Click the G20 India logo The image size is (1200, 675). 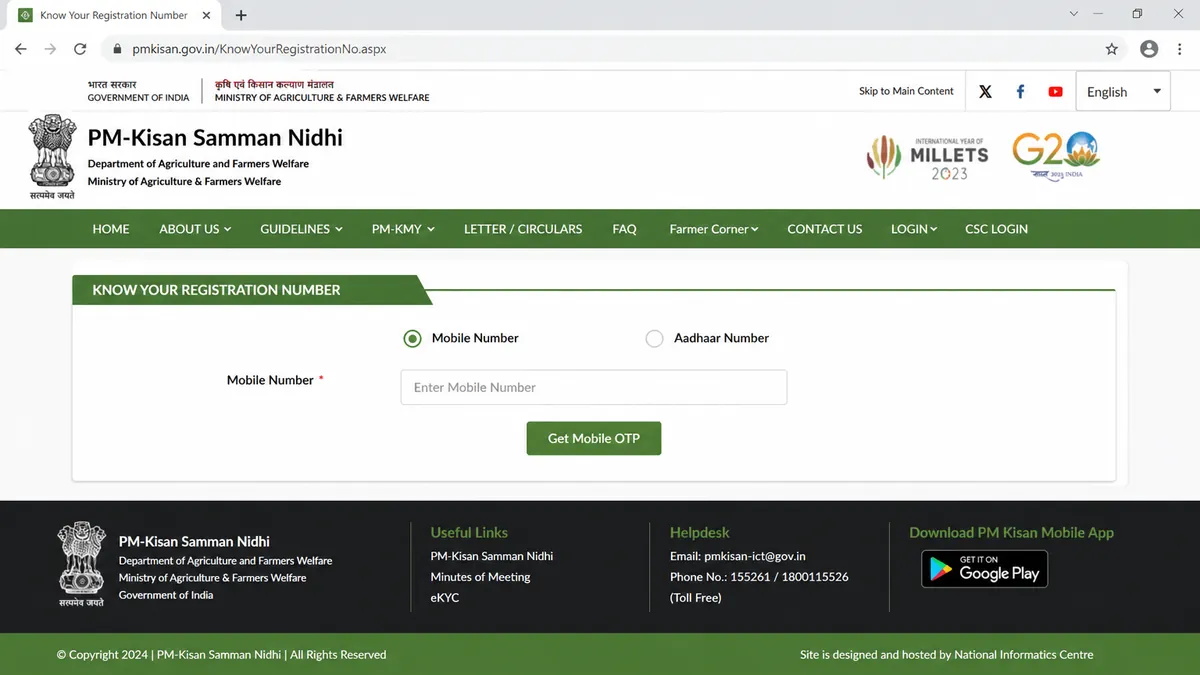(x=1056, y=156)
